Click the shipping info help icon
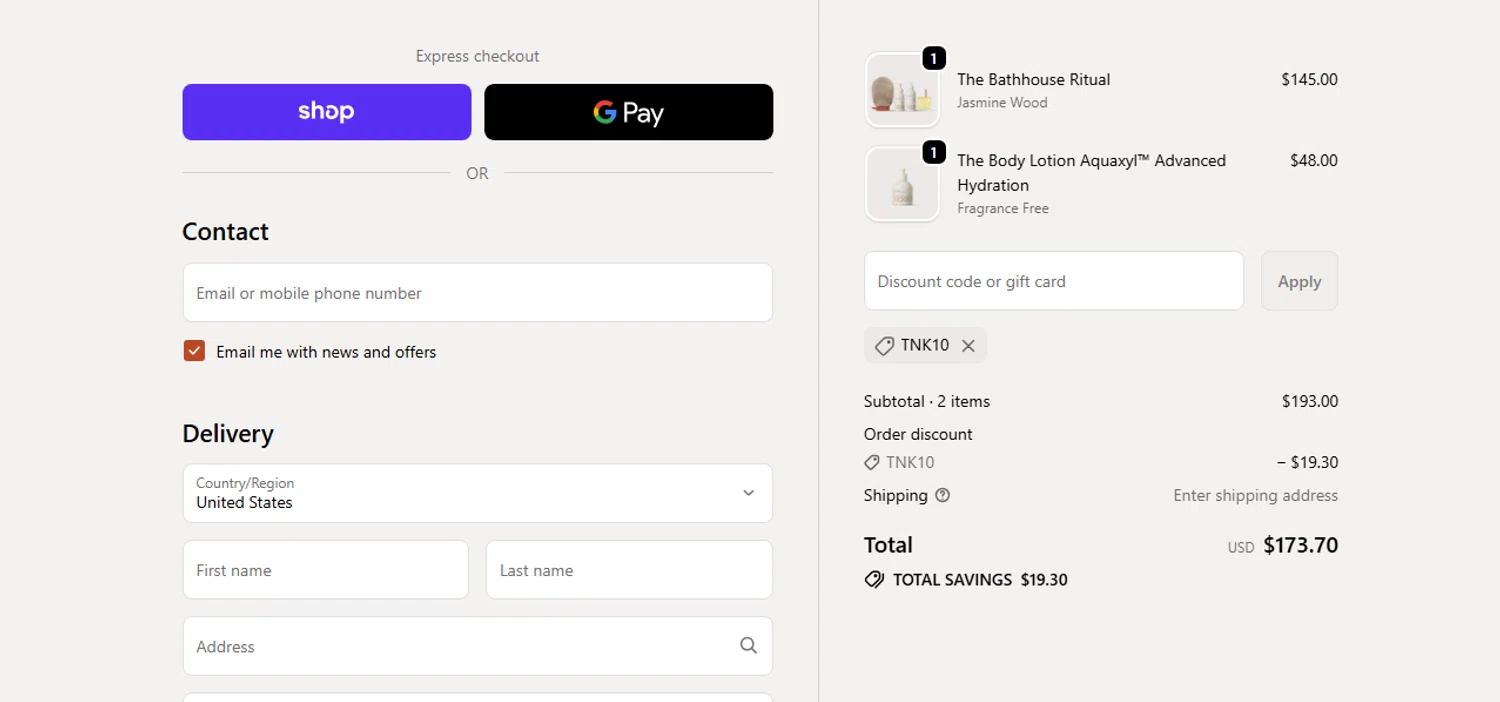This screenshot has width=1500, height=702. (x=942, y=495)
